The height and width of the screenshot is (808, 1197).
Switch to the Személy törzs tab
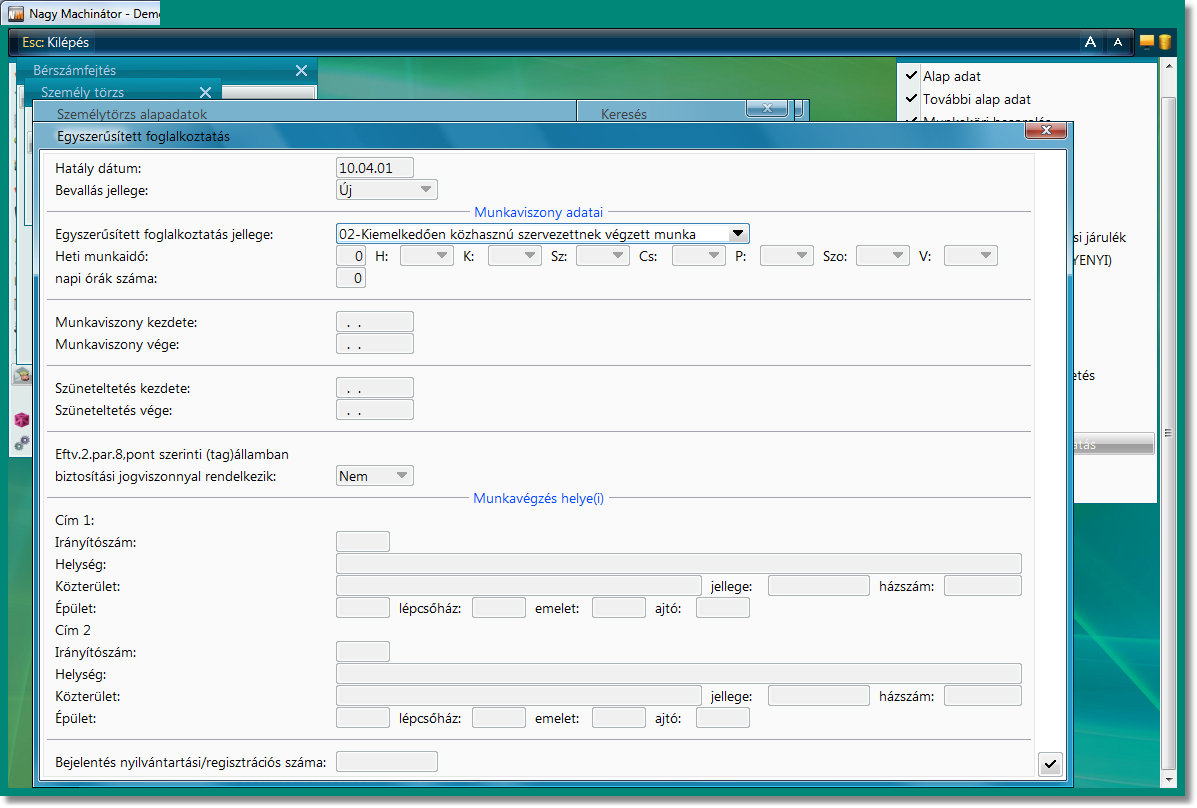pos(82,92)
